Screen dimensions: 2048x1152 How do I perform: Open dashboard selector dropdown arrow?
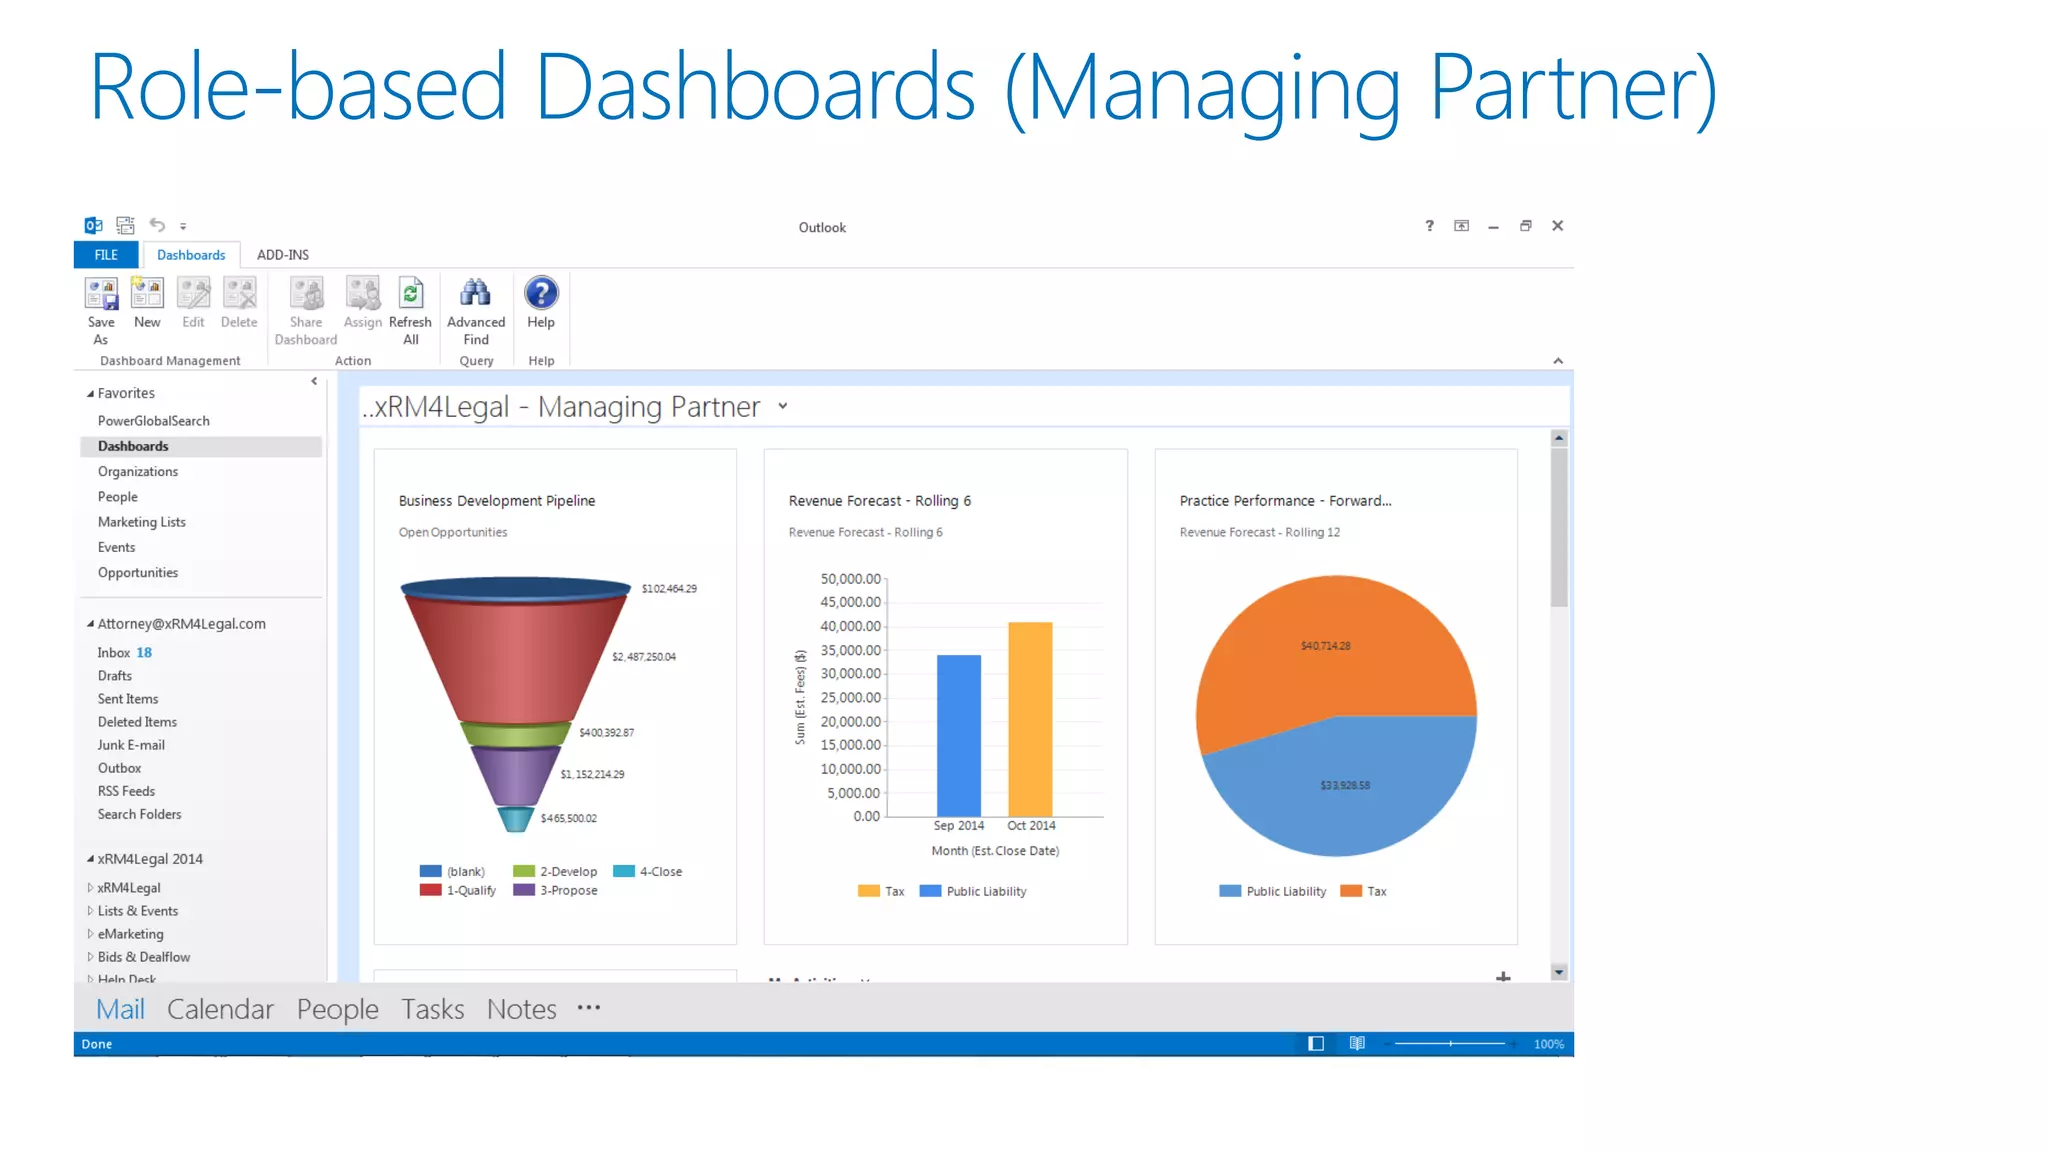coord(783,406)
